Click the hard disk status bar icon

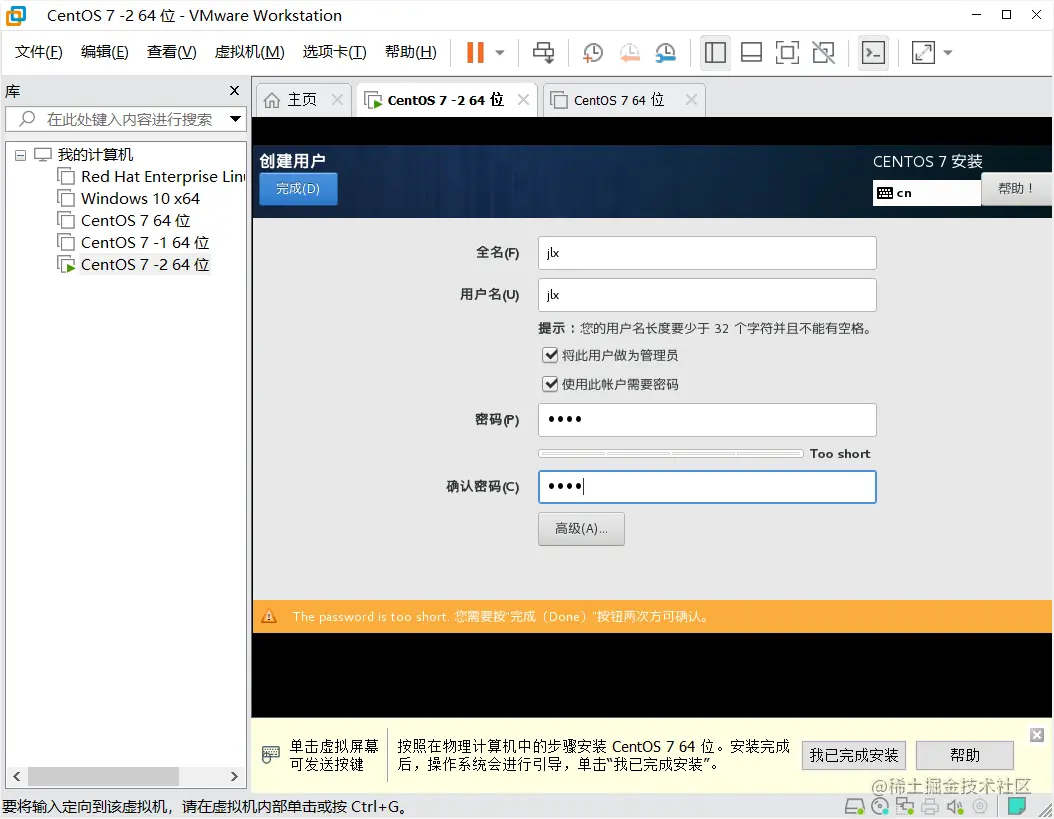point(854,806)
